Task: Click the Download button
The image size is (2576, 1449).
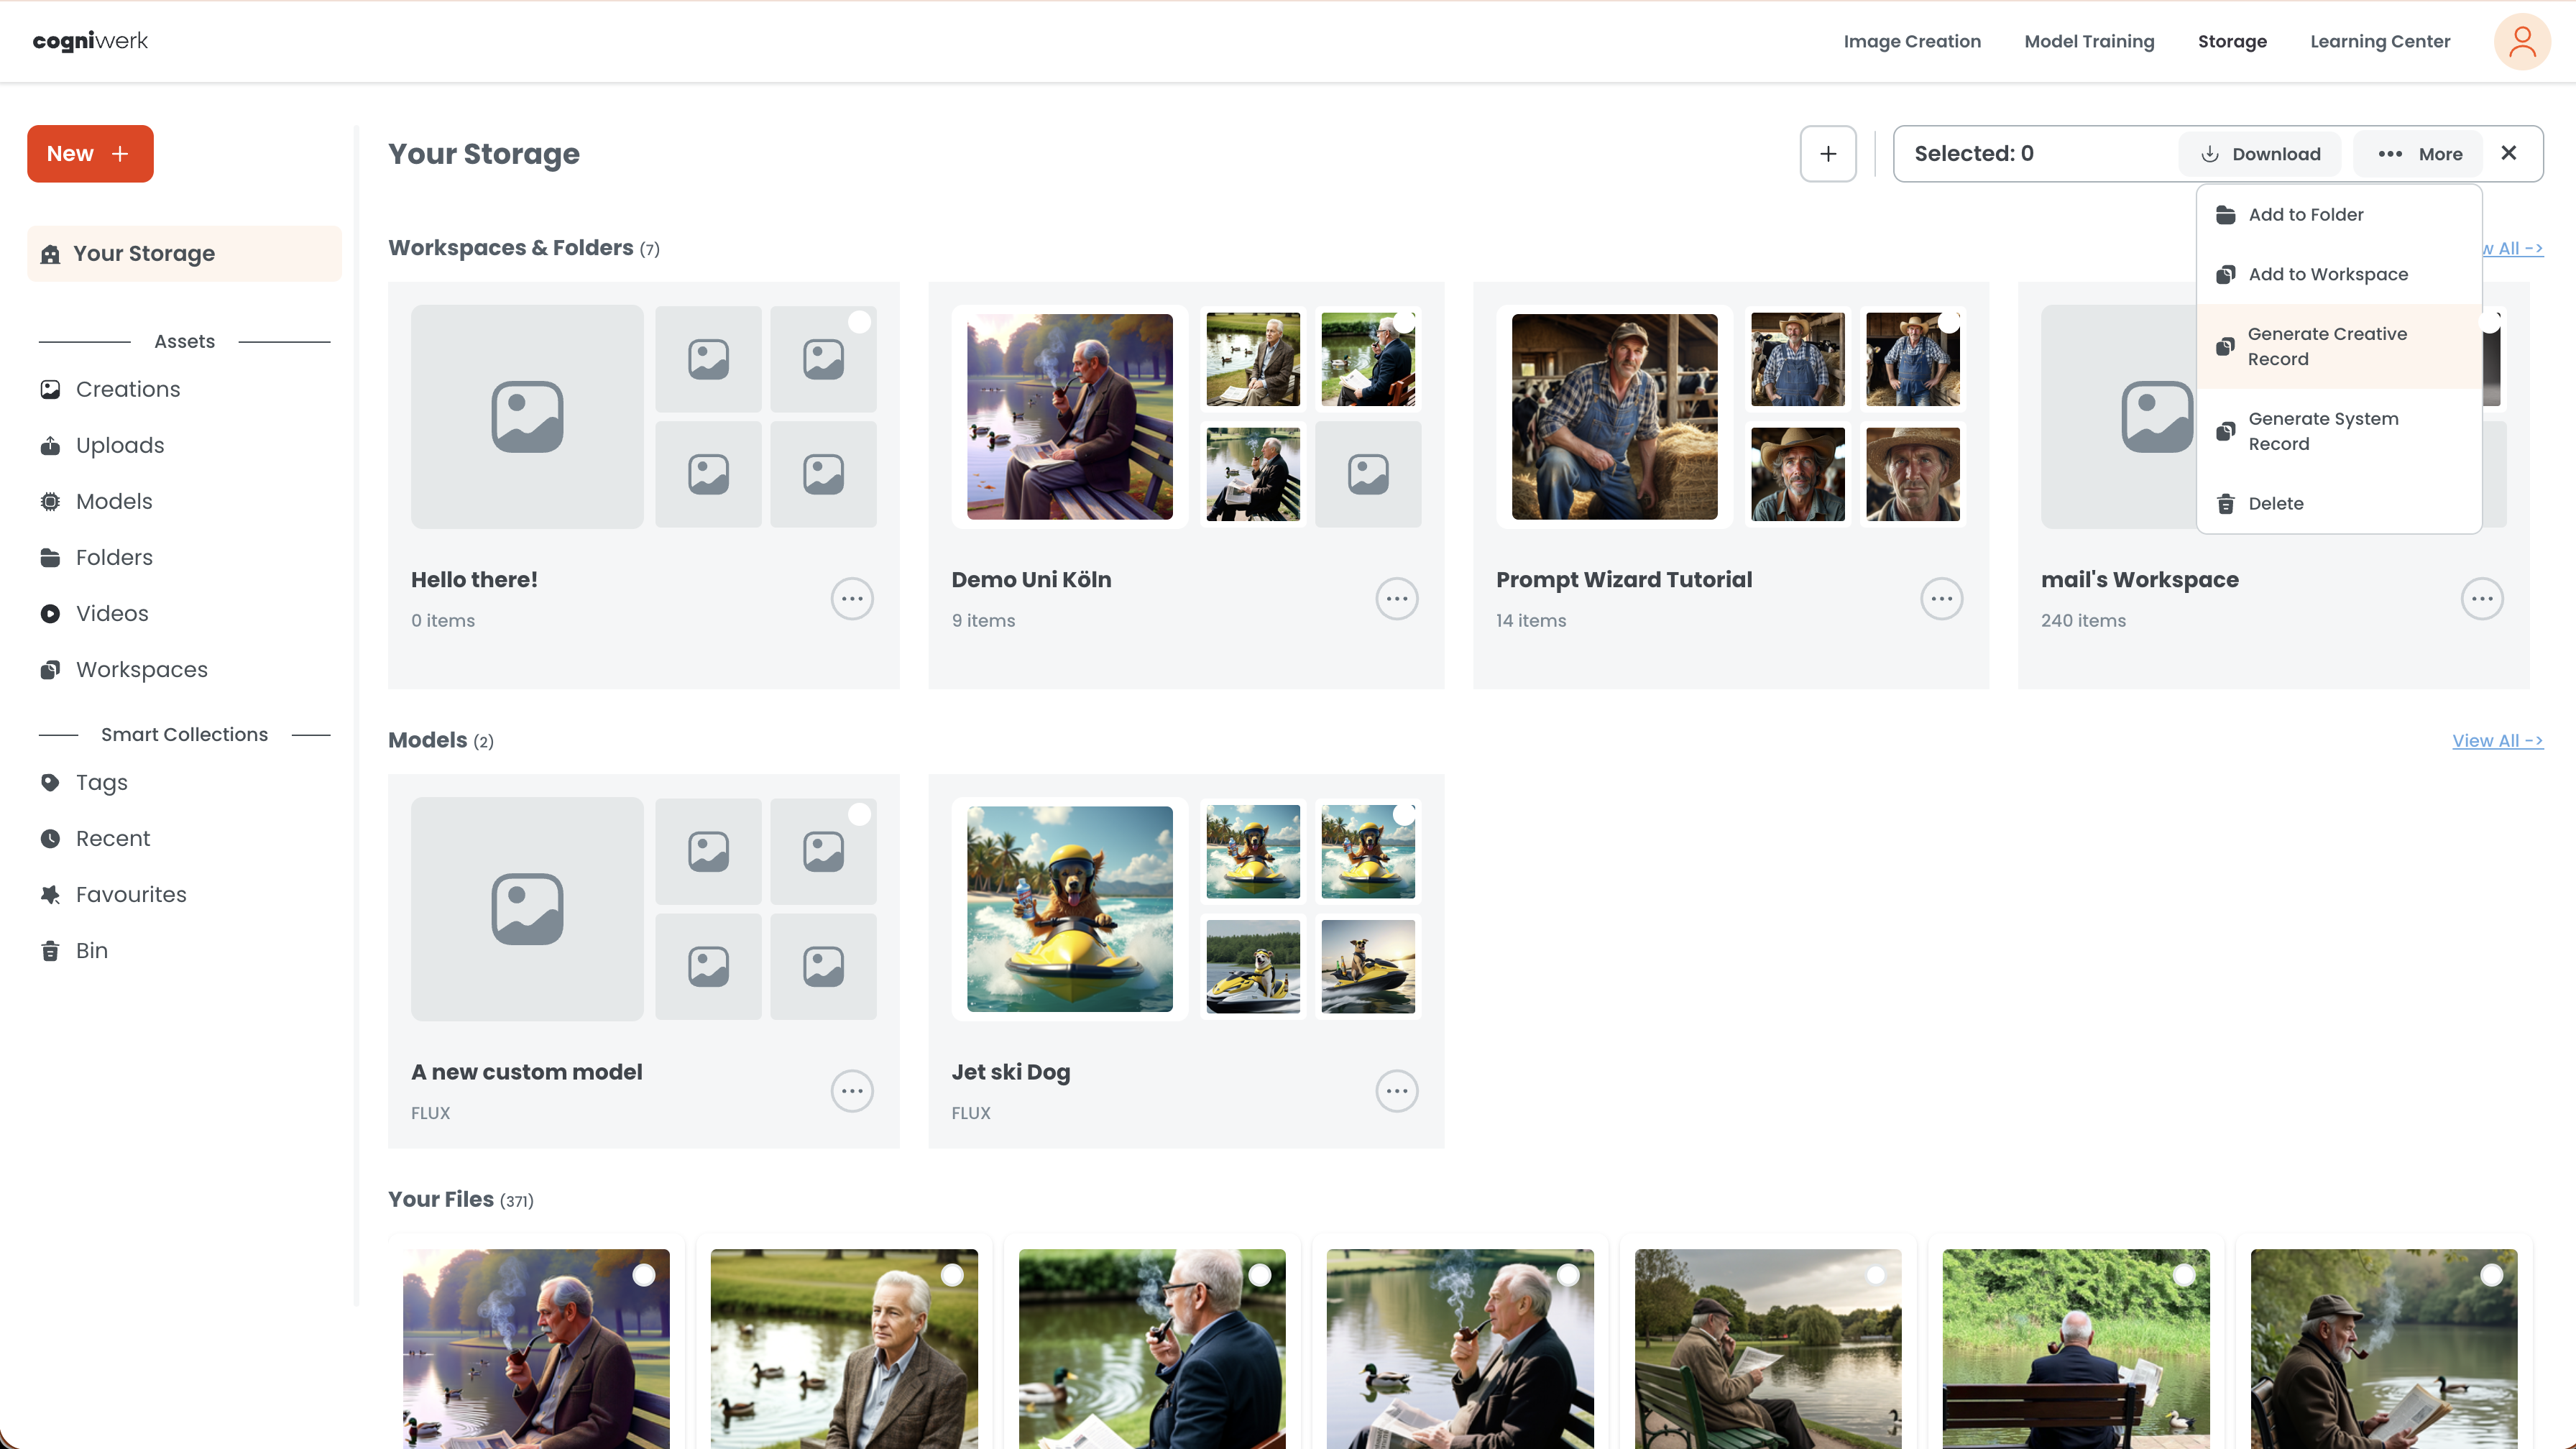Action: point(2260,154)
